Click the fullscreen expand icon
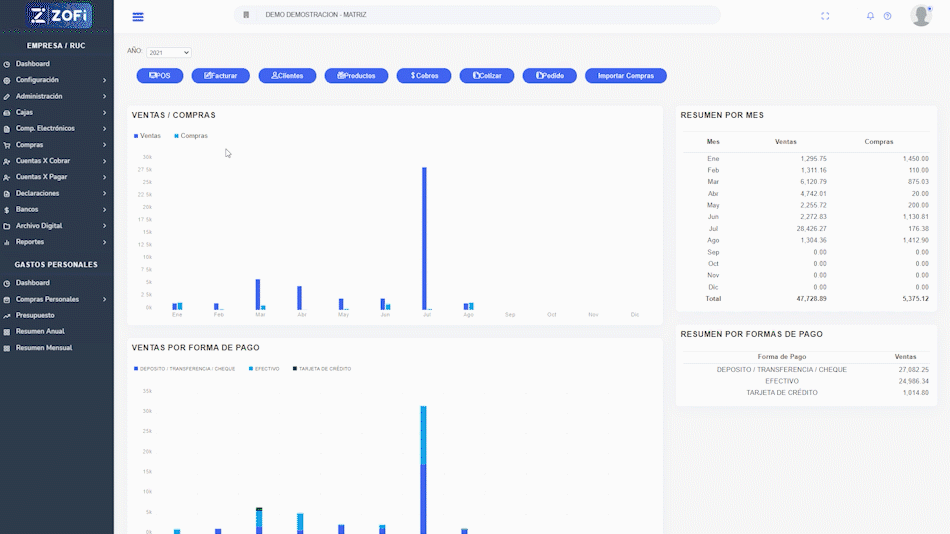 point(825,16)
